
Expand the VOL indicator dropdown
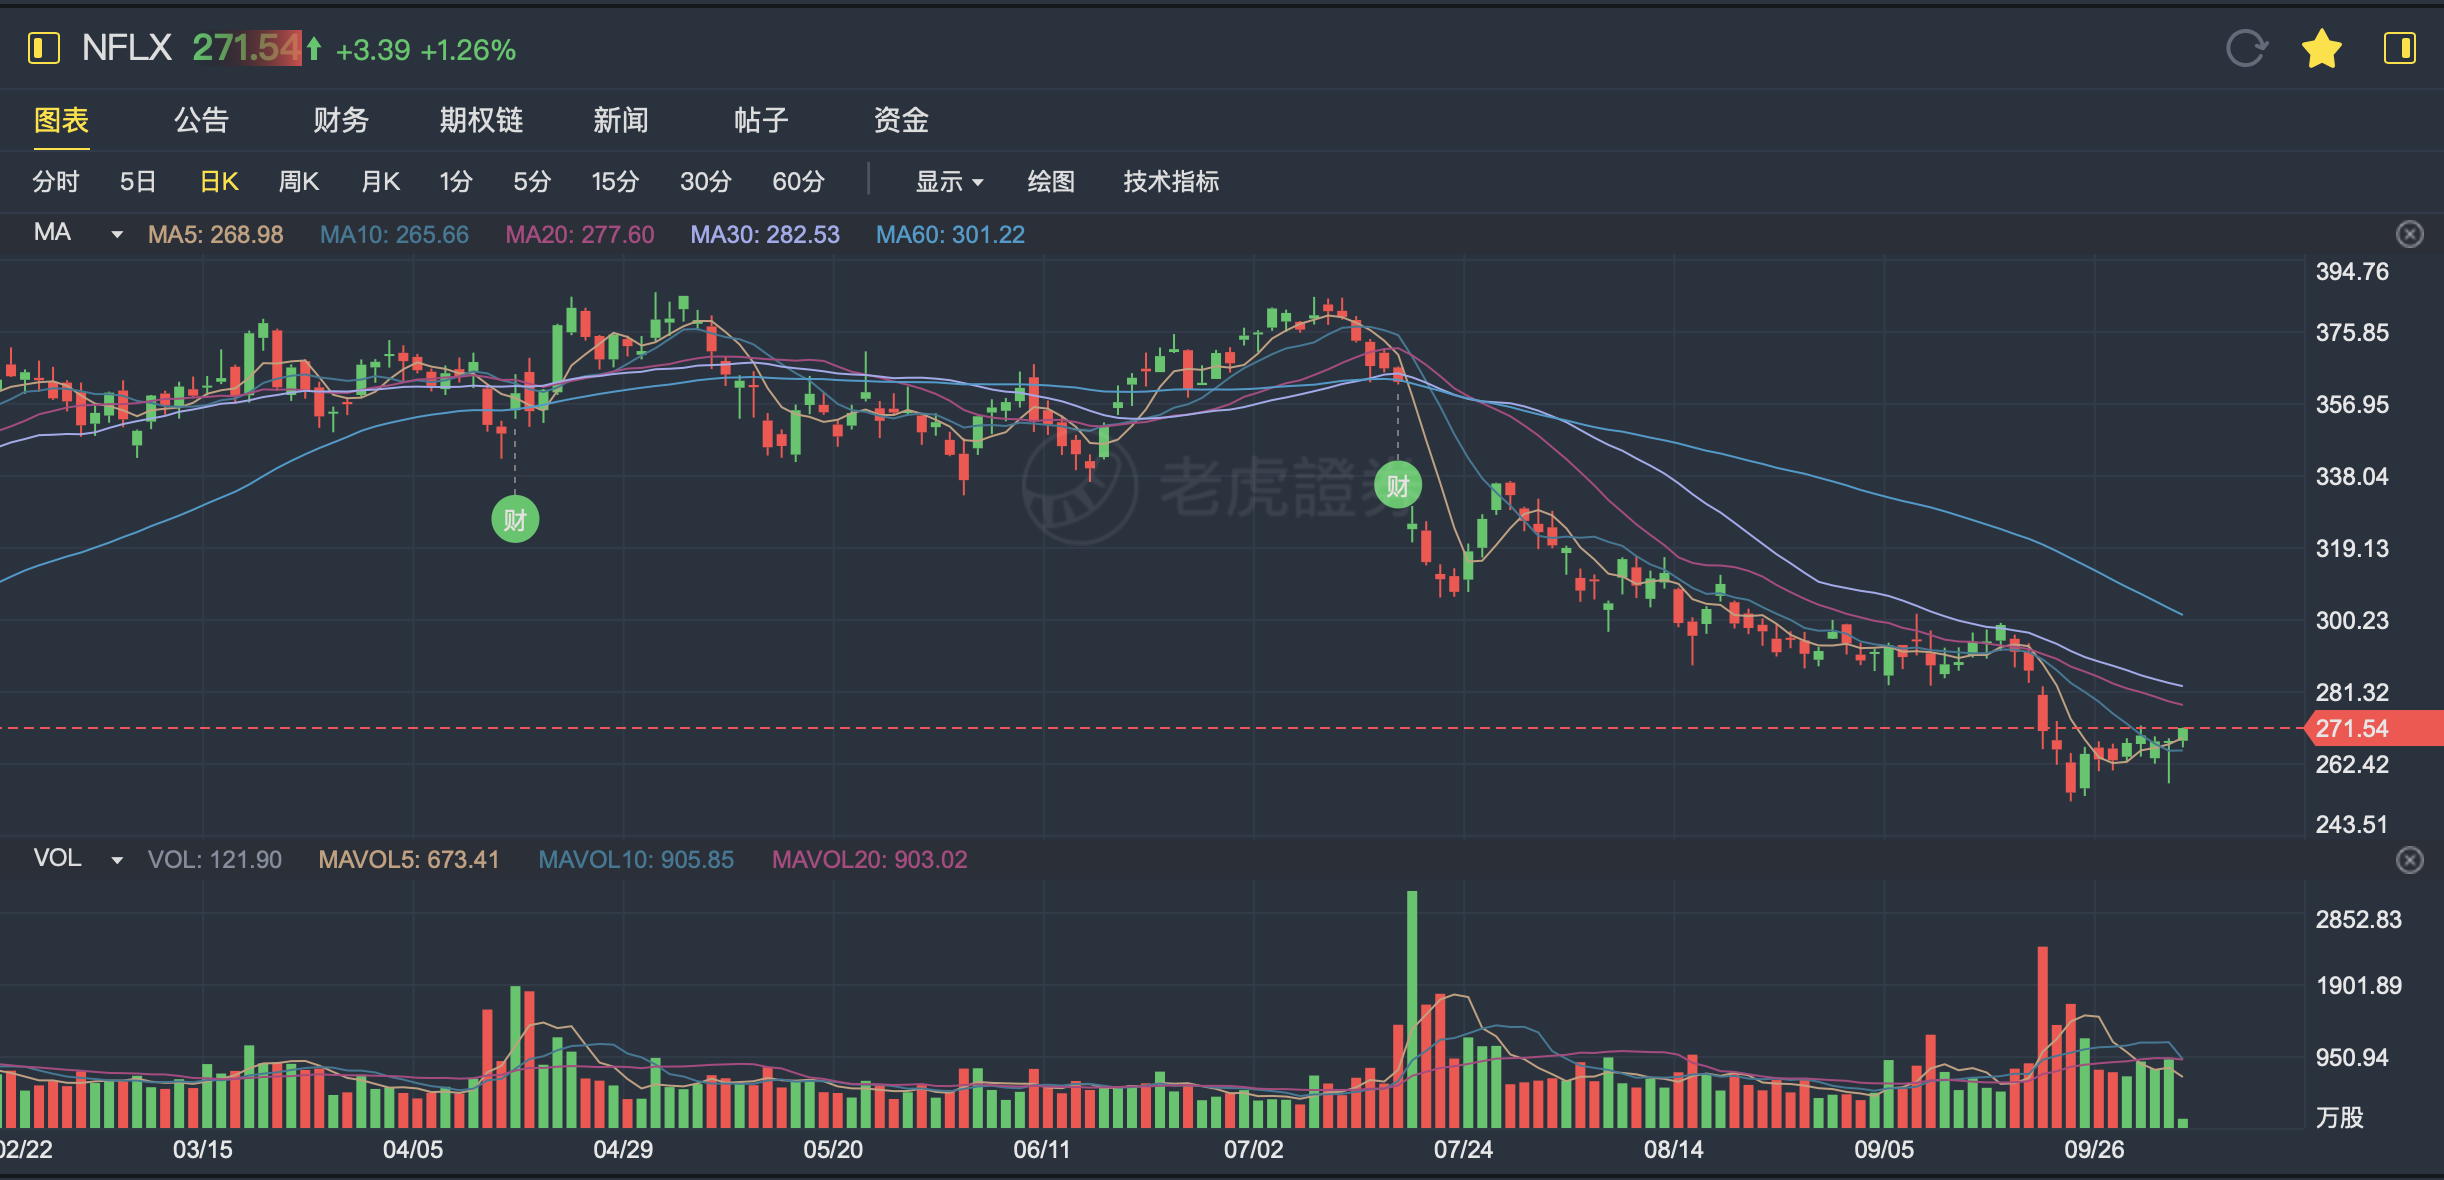(117, 860)
